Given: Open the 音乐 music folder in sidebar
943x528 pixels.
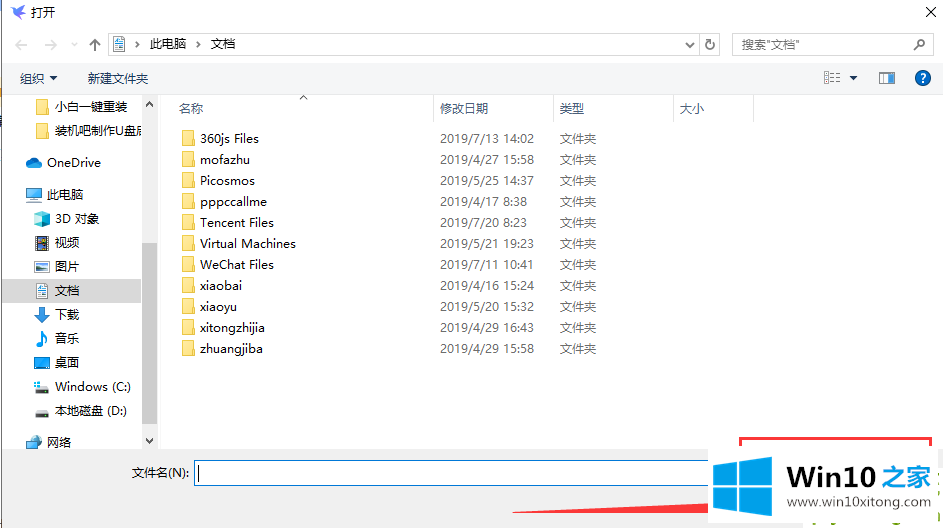Looking at the screenshot, I should coord(66,339).
